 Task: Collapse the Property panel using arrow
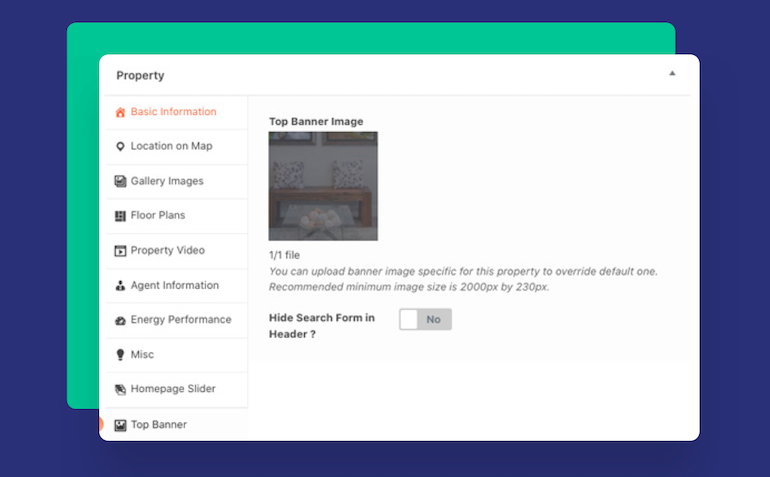click(x=672, y=73)
